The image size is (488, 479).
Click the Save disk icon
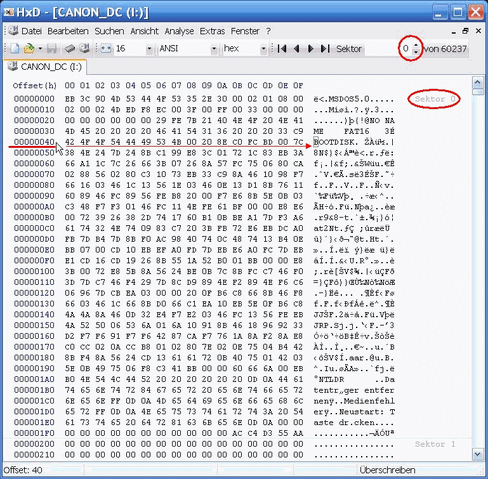point(51,49)
